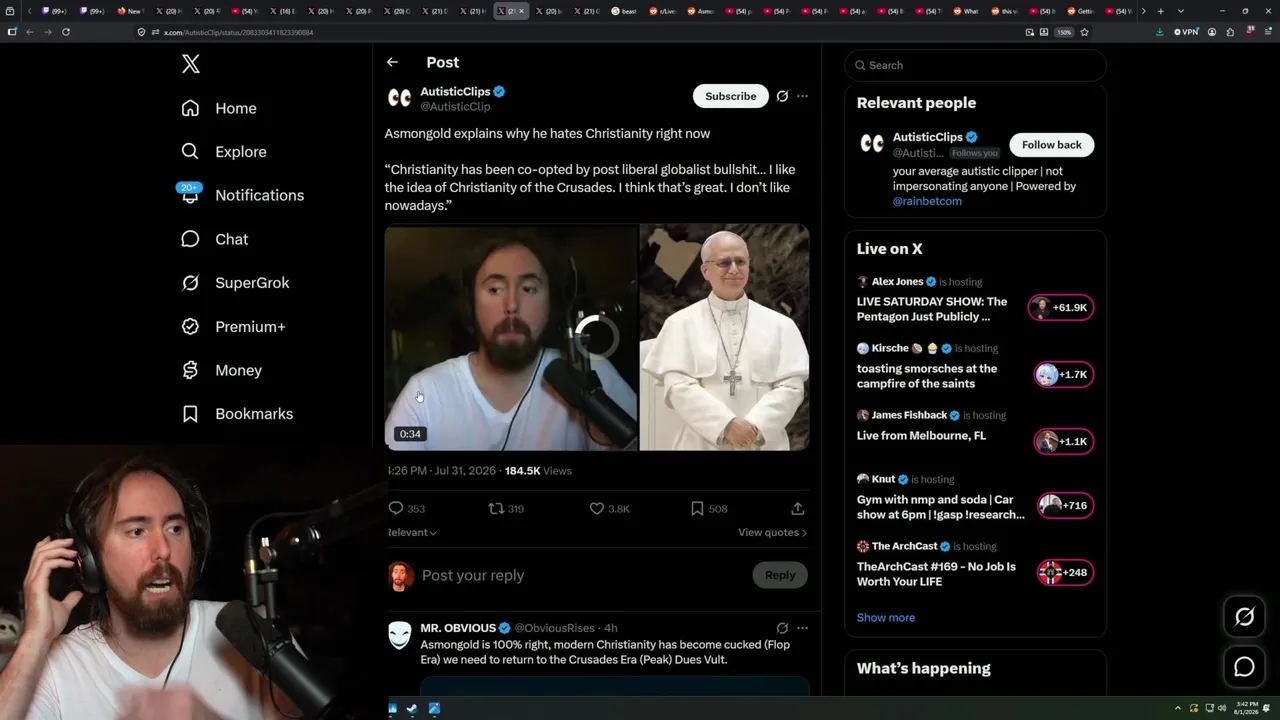Open Explore from the sidebar

(x=224, y=152)
